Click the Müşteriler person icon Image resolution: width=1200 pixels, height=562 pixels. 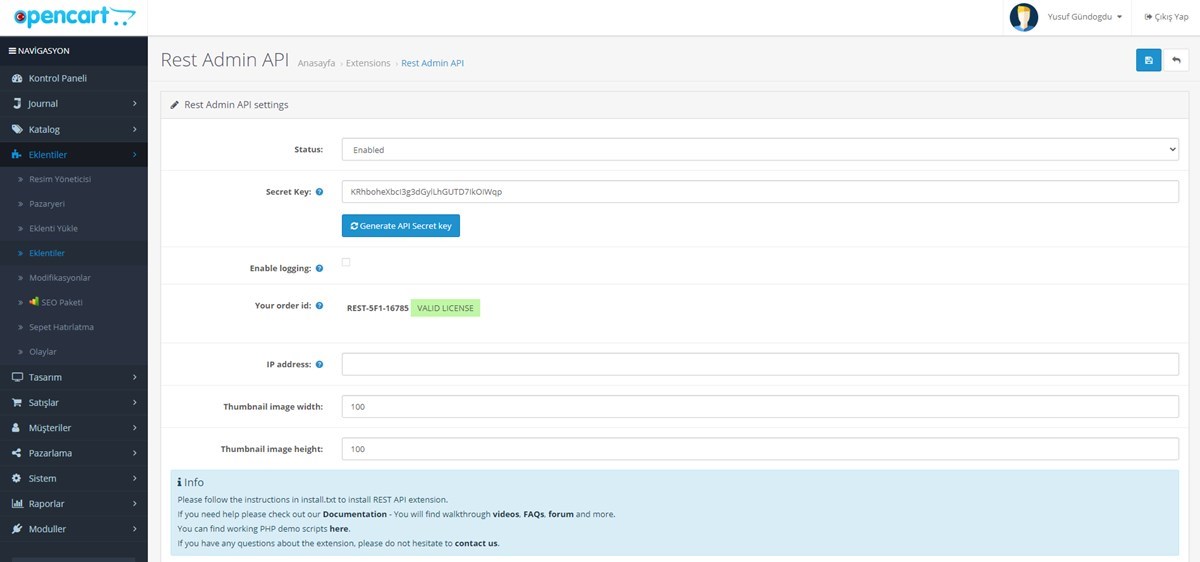(17, 428)
